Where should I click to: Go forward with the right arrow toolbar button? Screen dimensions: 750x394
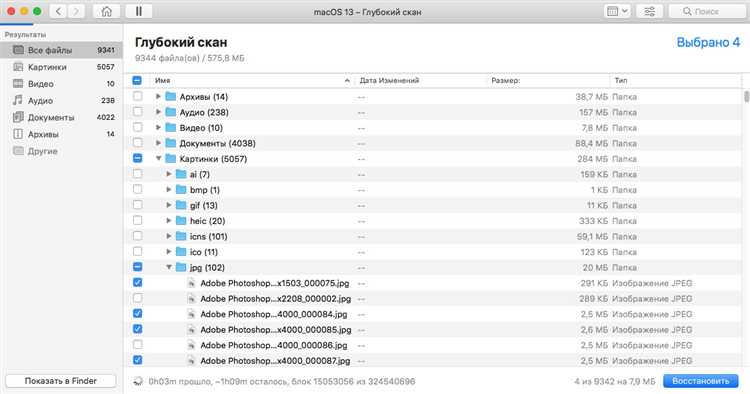click(x=76, y=11)
